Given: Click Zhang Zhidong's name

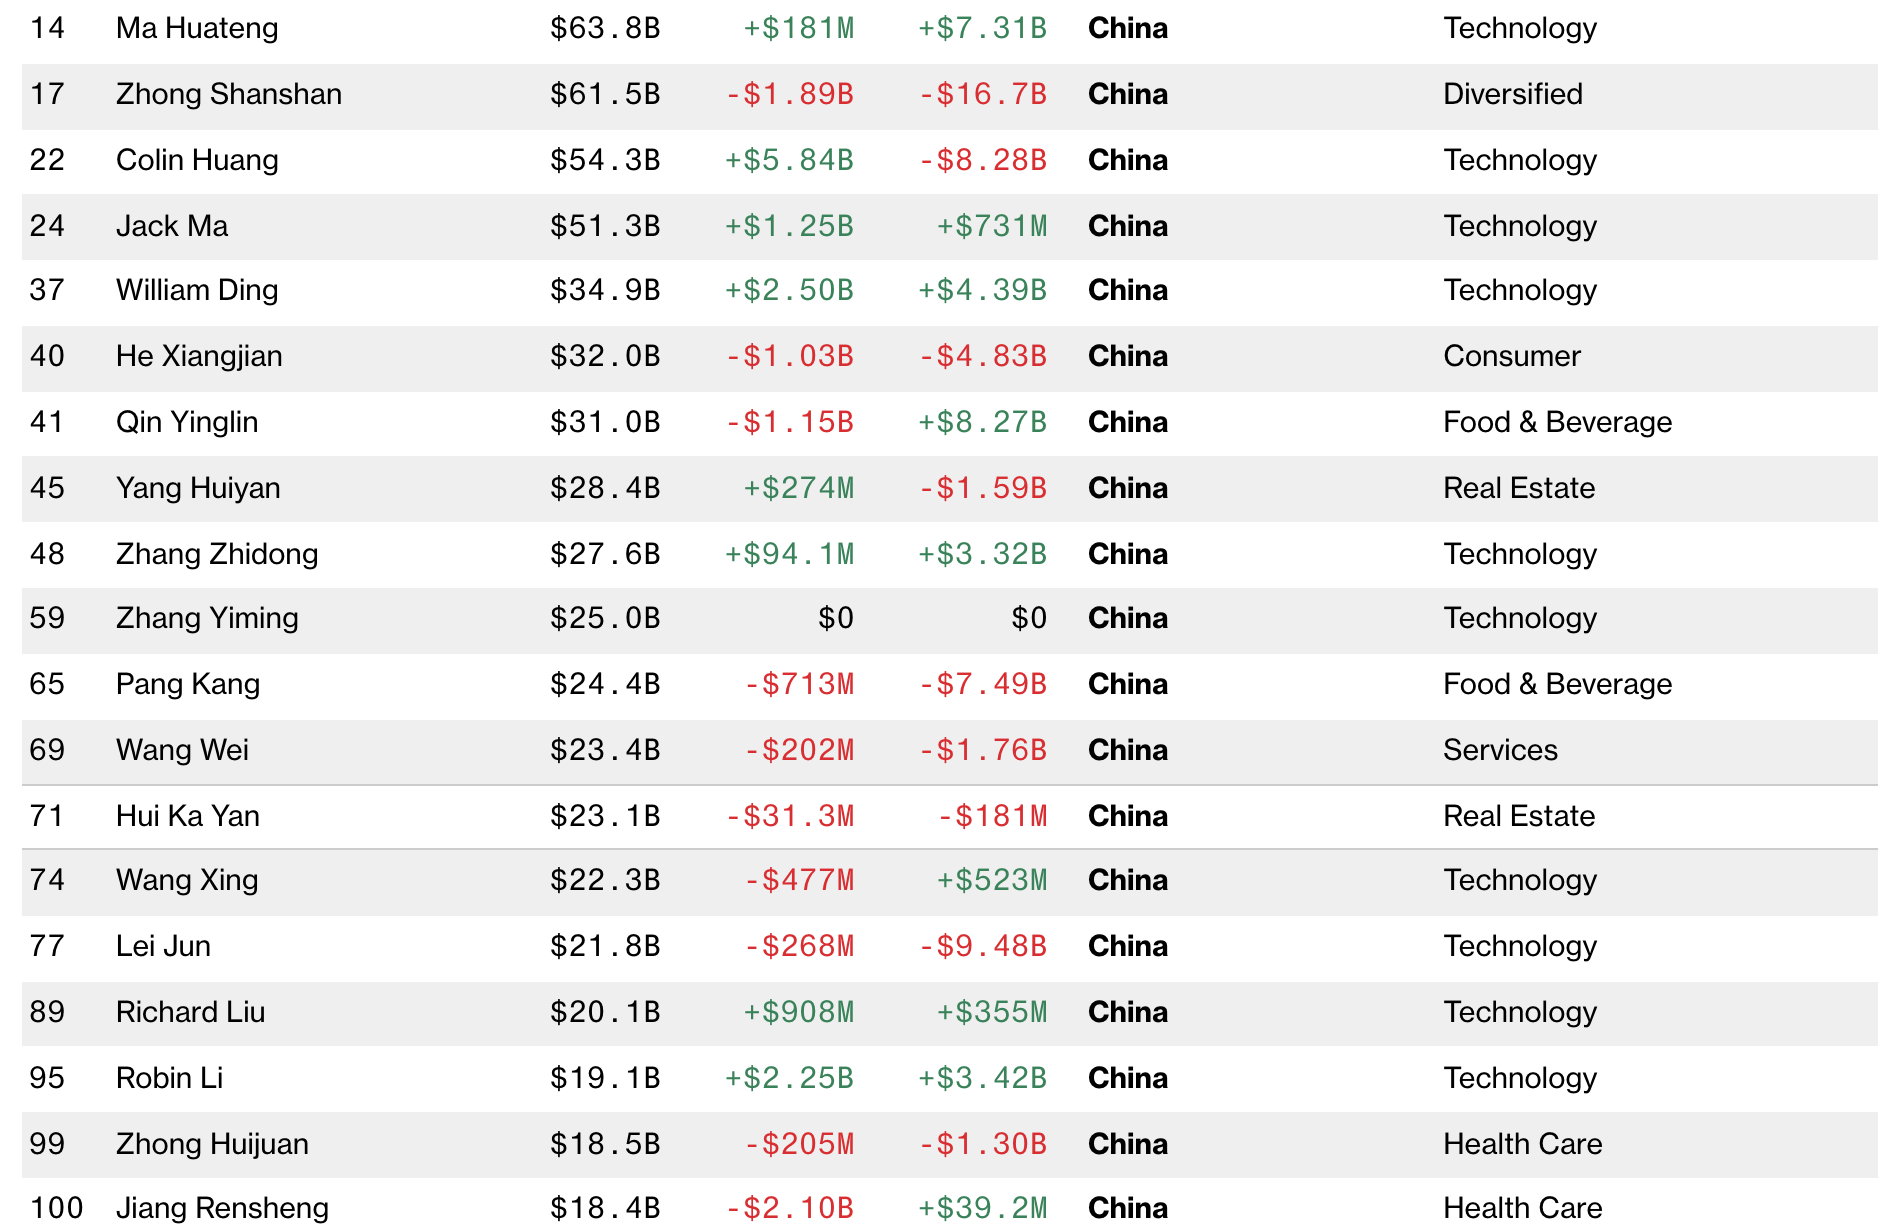Looking at the screenshot, I should tap(217, 554).
